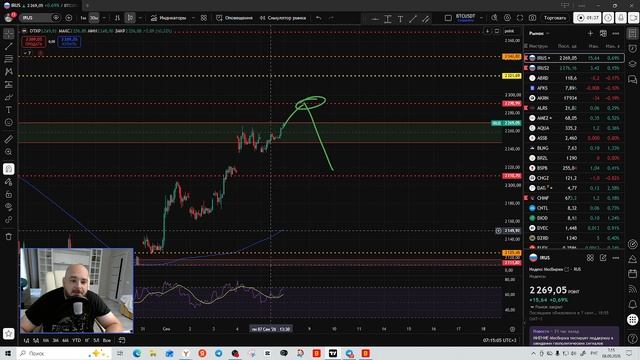
Task: Click the zoom-in magnifier tool
Action: click(x=9, y=152)
